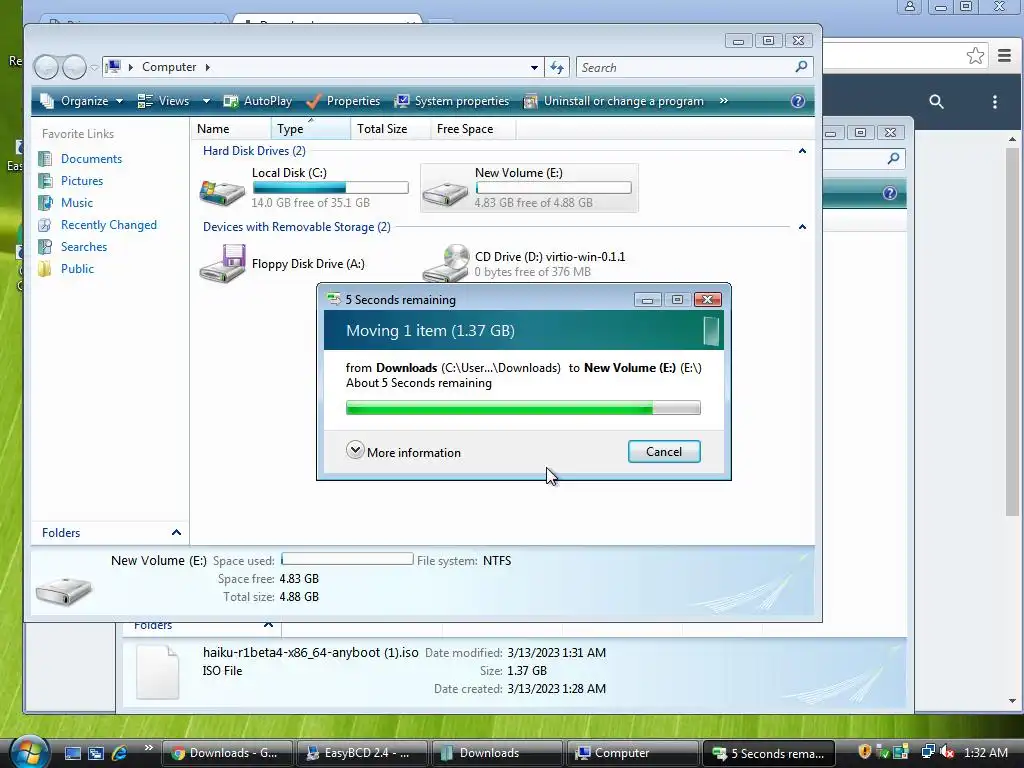Cancel the file move operation

[664, 452]
